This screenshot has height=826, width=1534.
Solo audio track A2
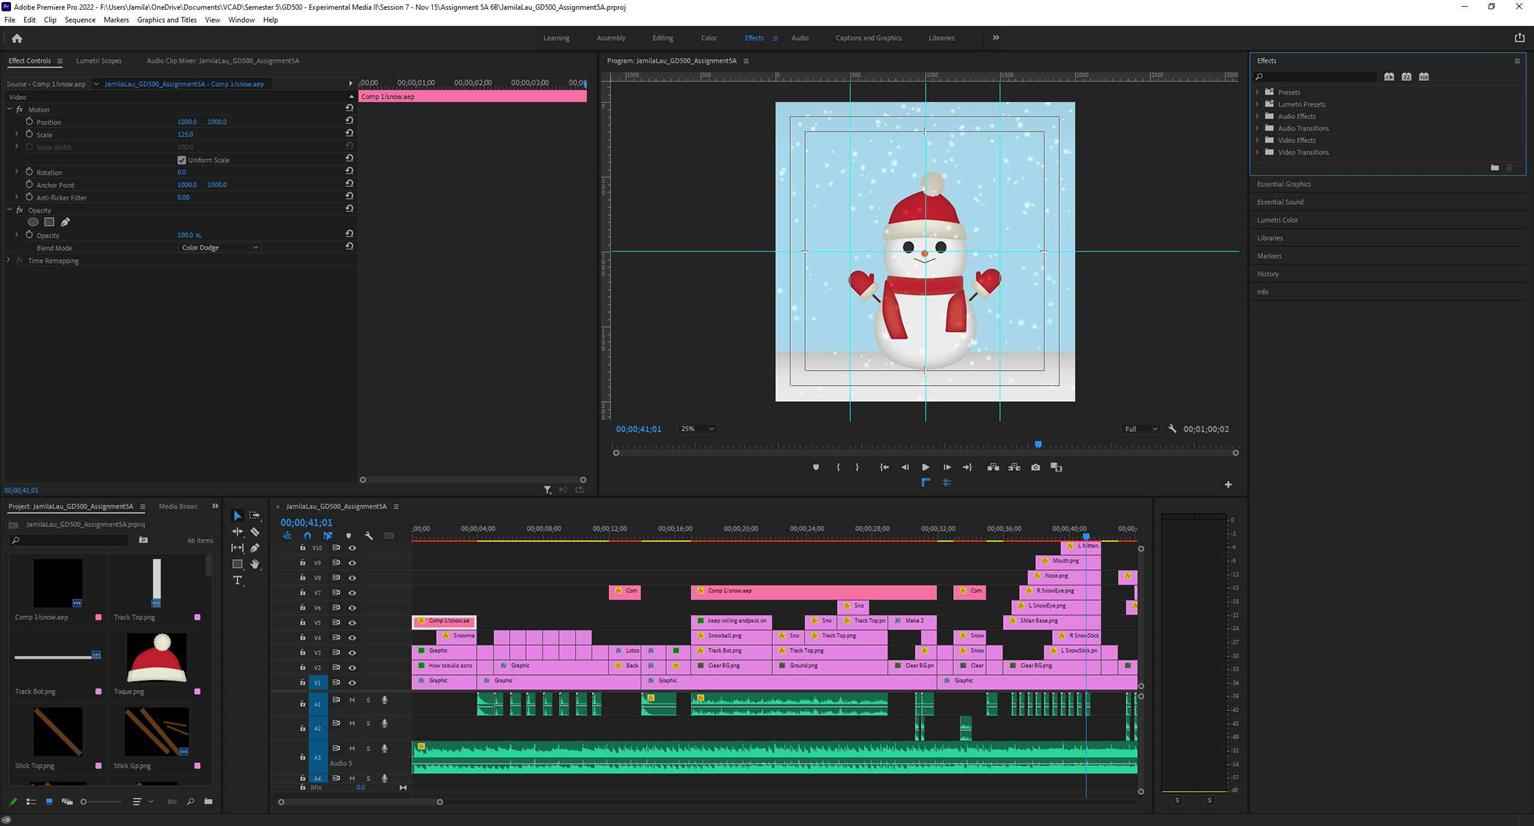[x=368, y=724]
